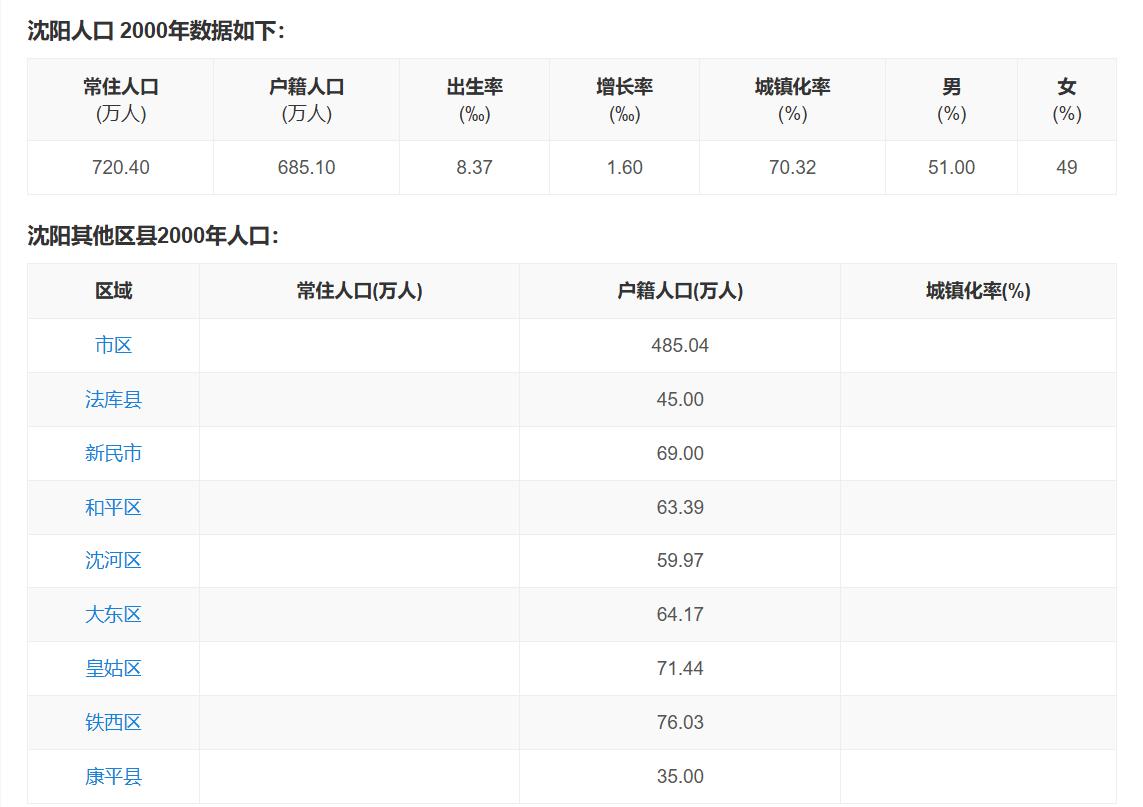Click the 户籍人口(万人) header in district table

pos(680,291)
